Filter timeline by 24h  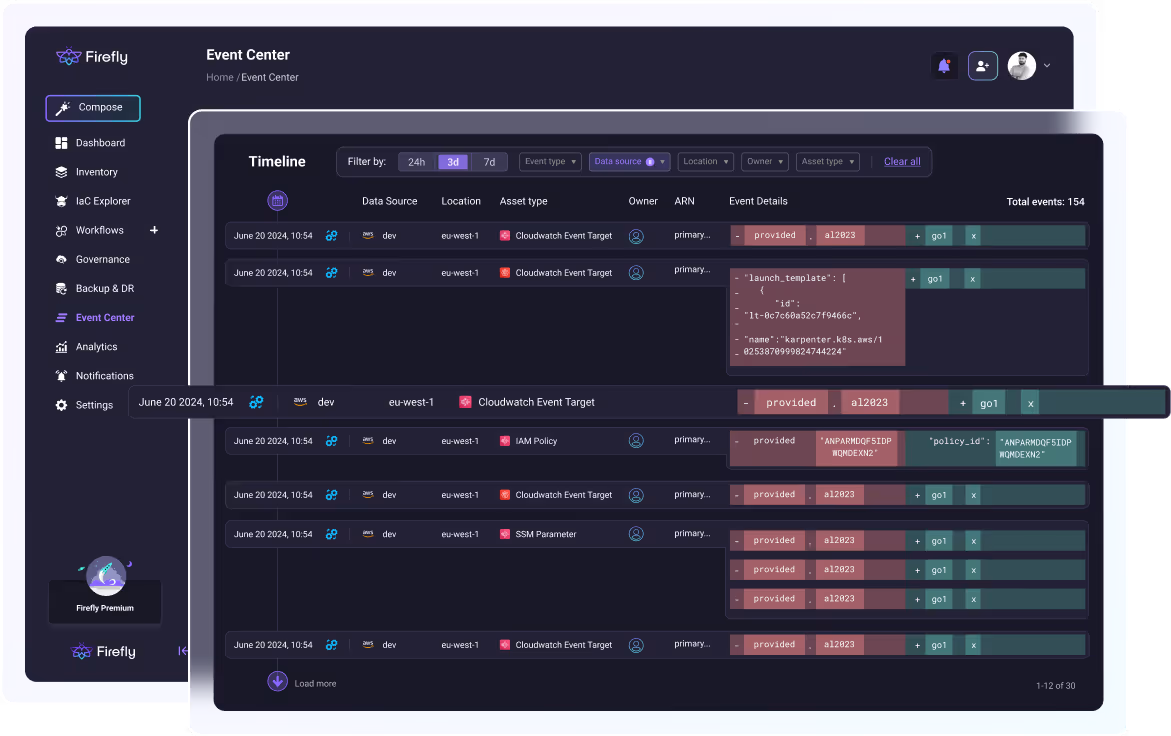click(417, 162)
